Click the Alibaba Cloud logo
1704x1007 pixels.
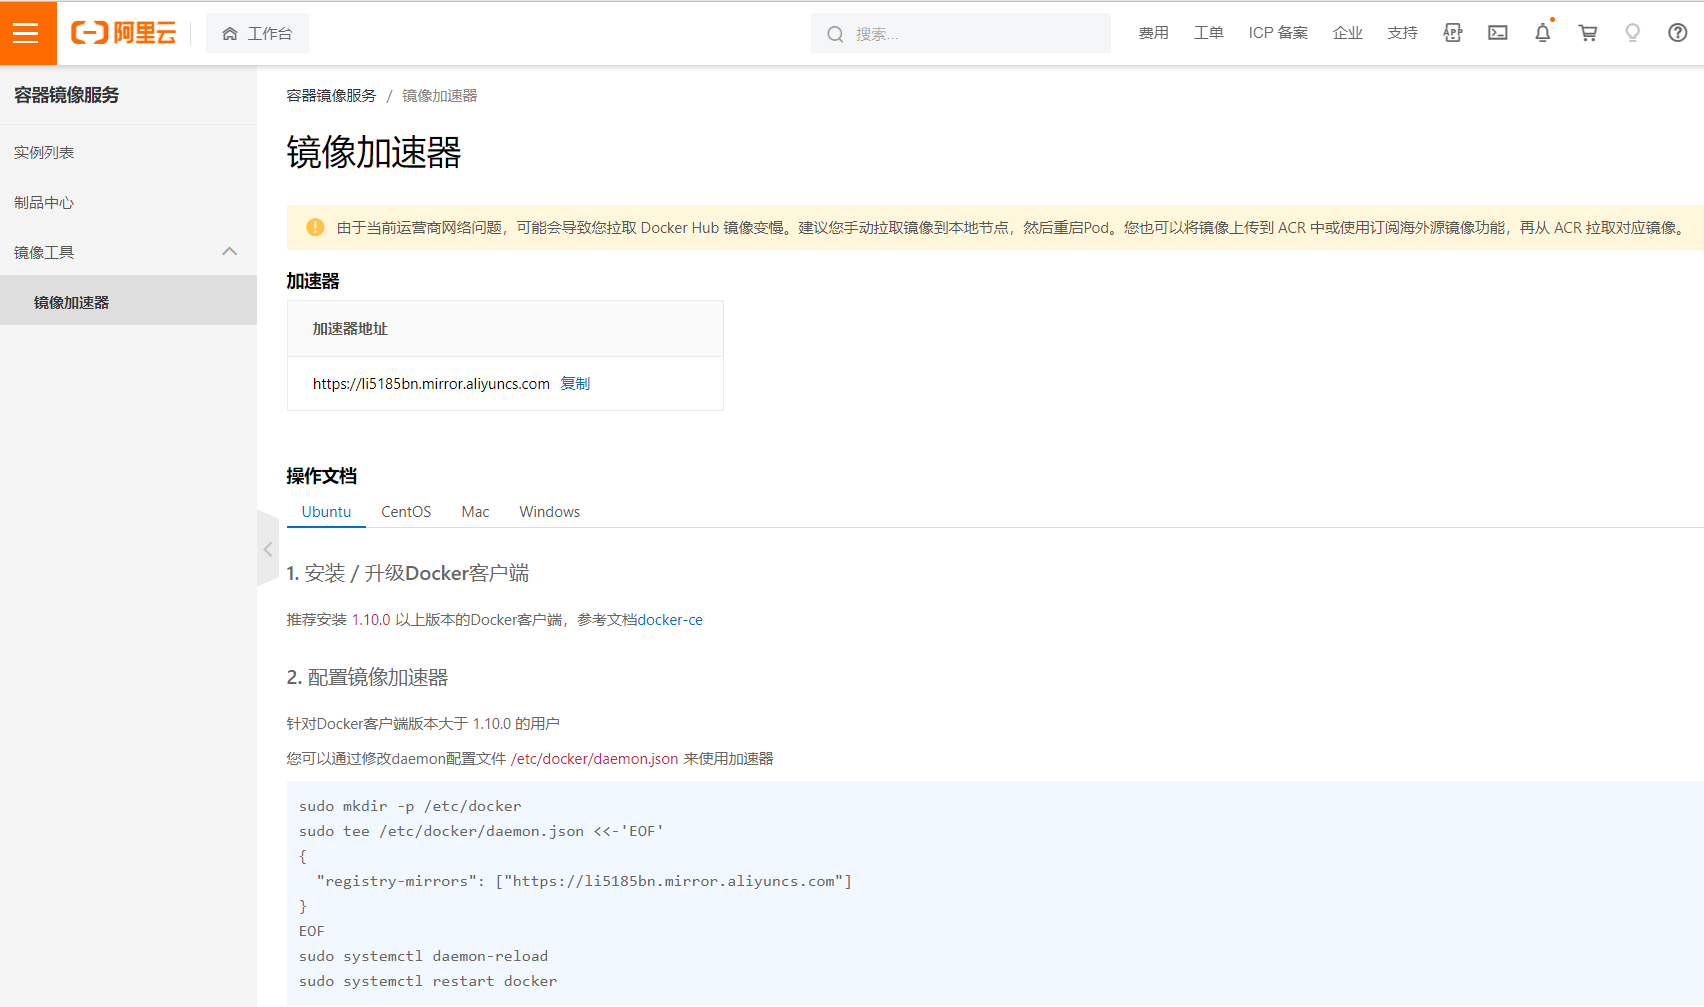tap(123, 33)
